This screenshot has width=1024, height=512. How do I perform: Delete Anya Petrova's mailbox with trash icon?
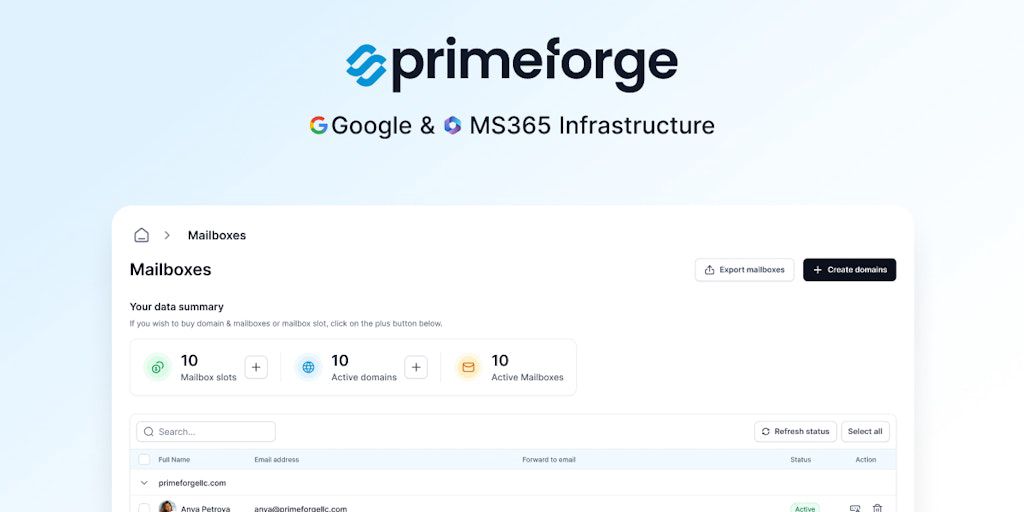click(x=877, y=508)
